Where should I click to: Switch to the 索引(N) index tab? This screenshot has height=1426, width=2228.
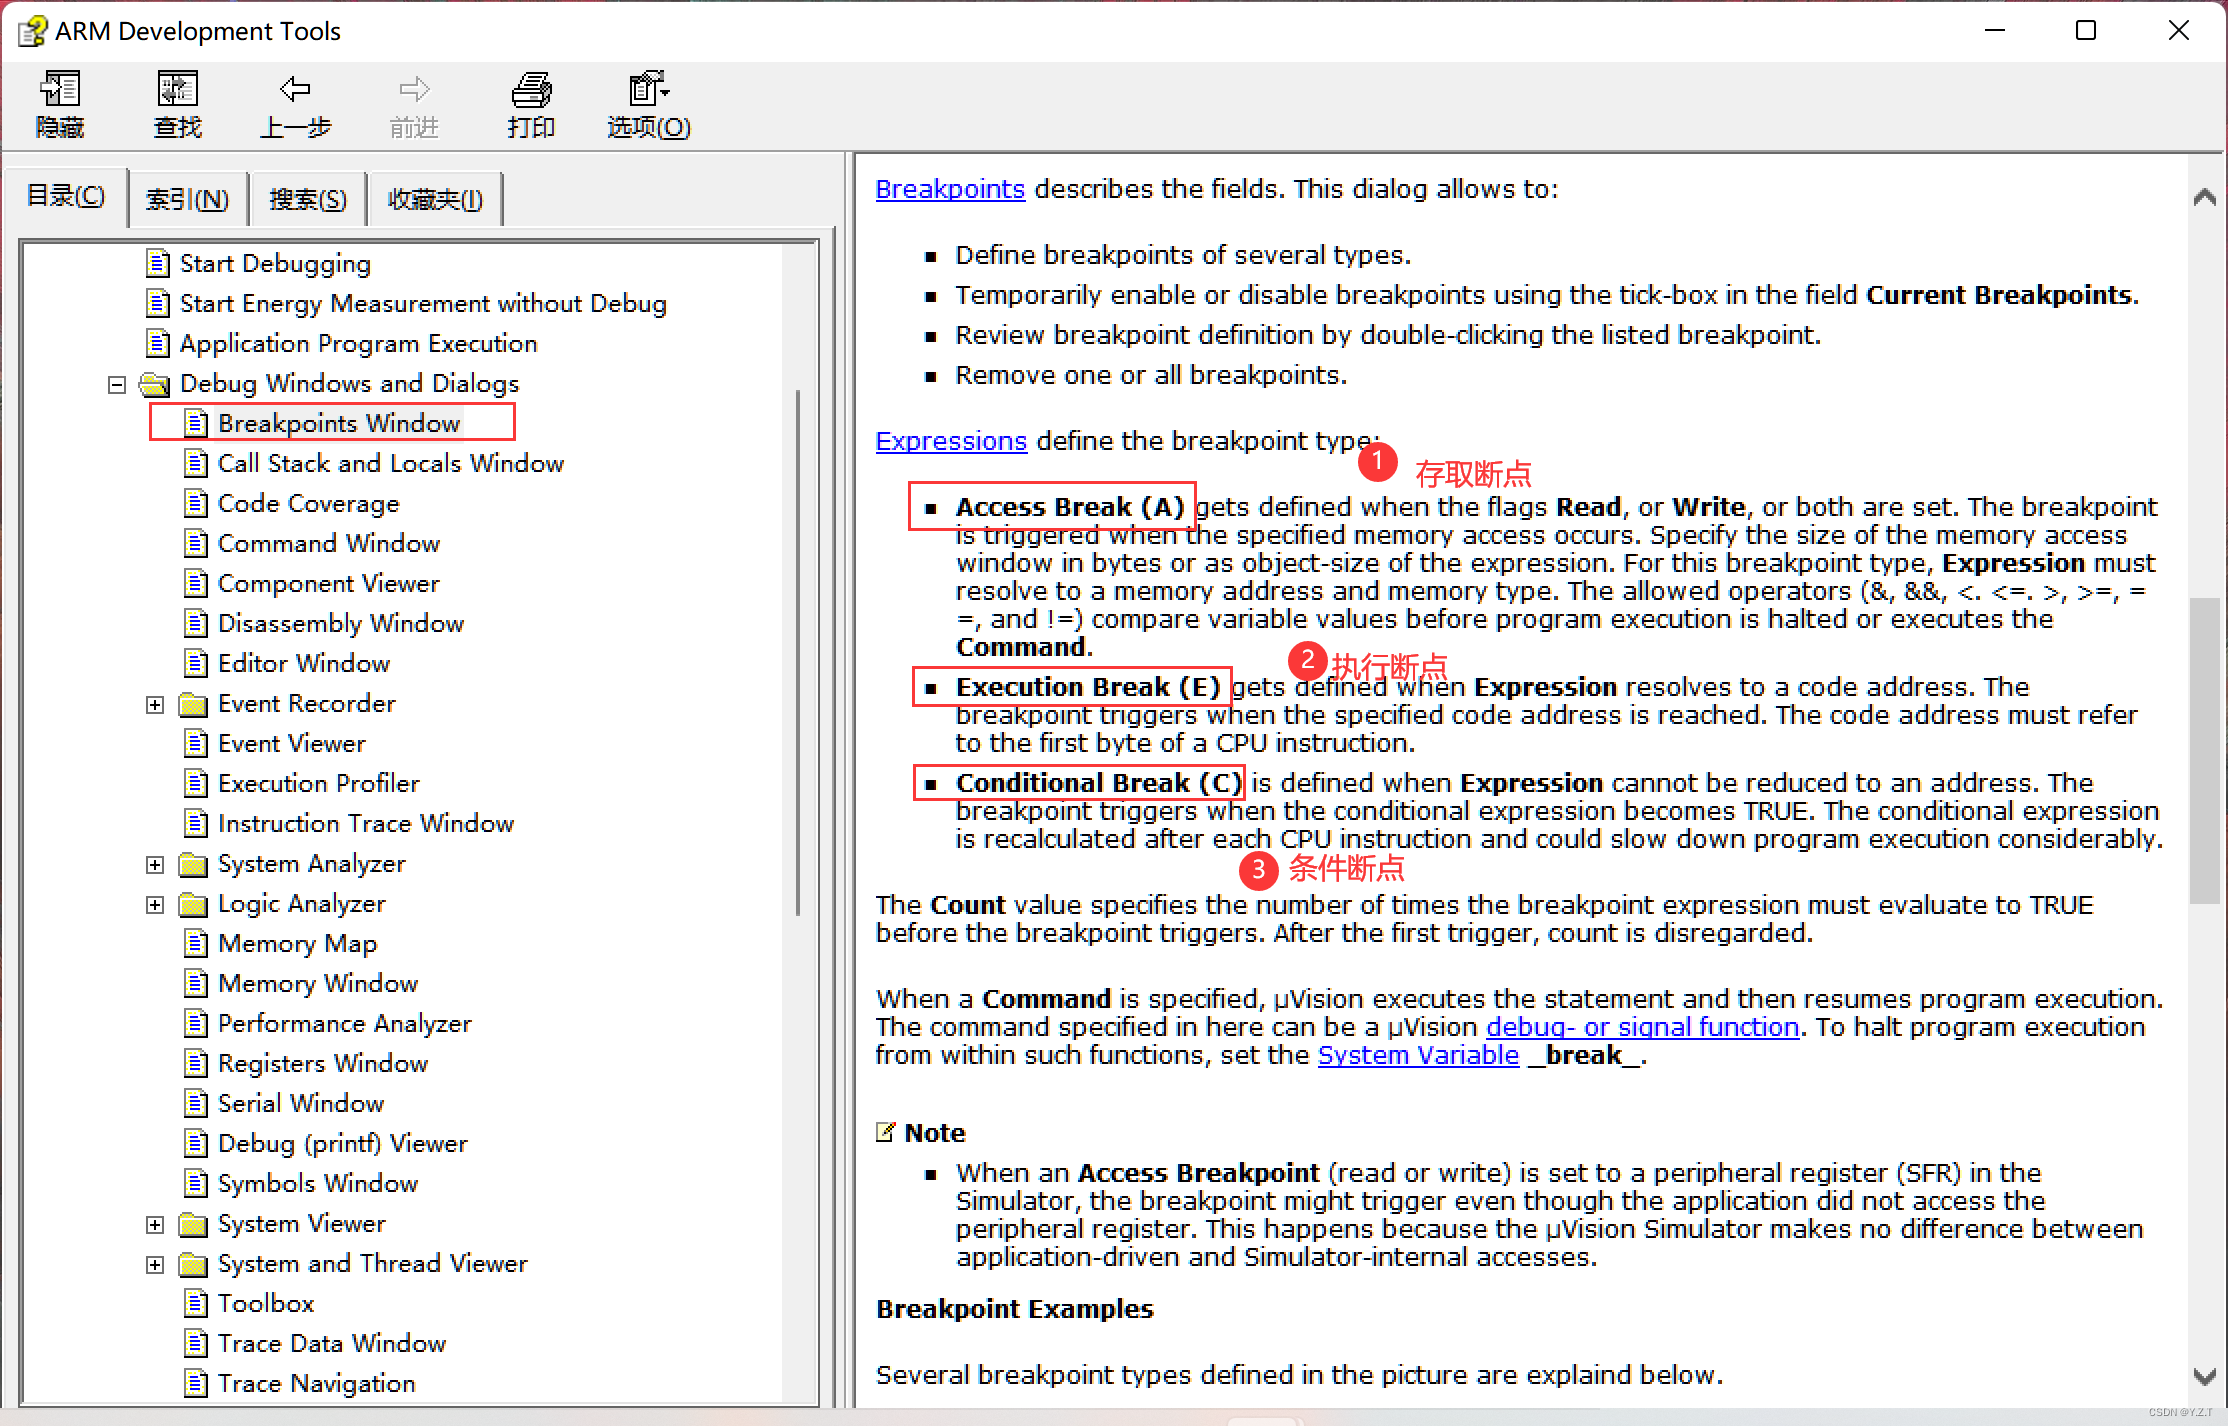(187, 199)
